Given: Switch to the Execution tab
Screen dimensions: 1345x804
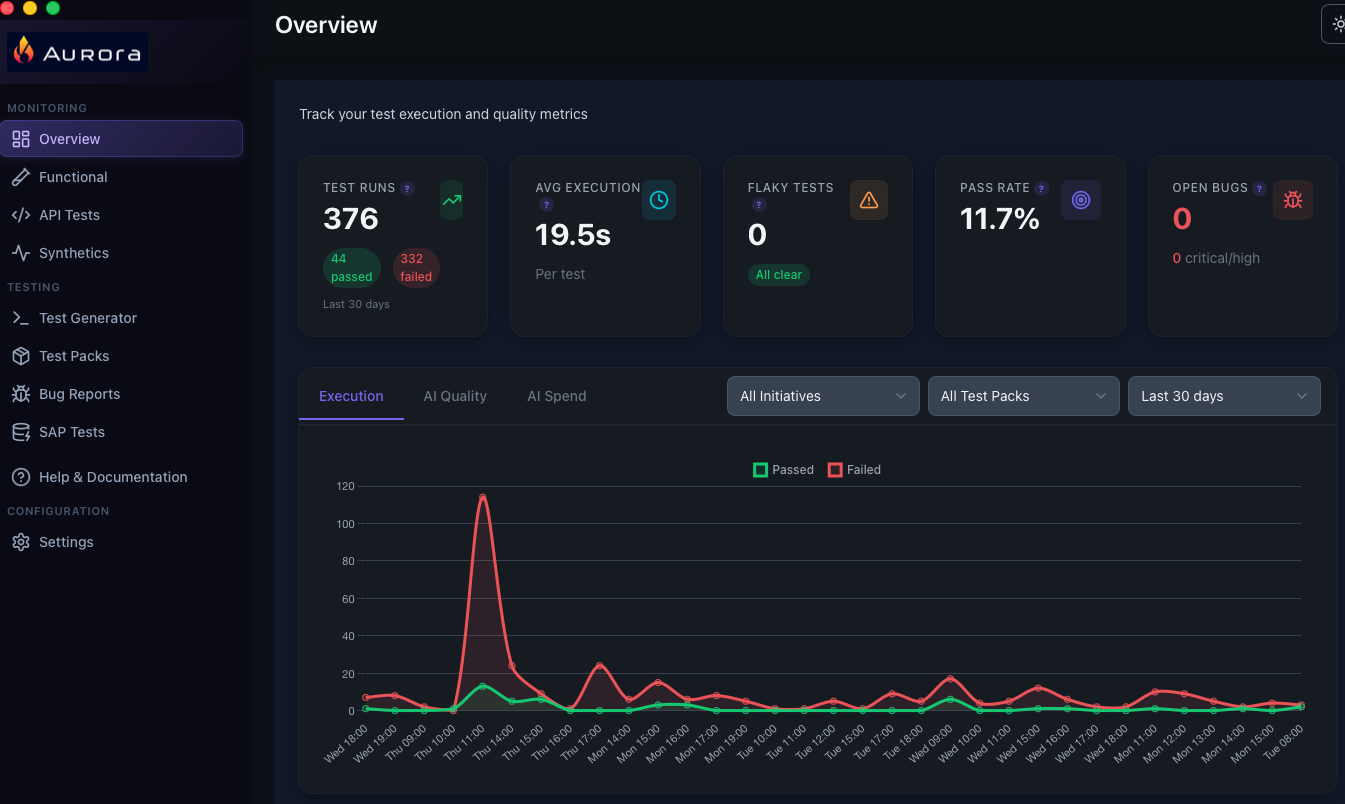Looking at the screenshot, I should point(351,396).
